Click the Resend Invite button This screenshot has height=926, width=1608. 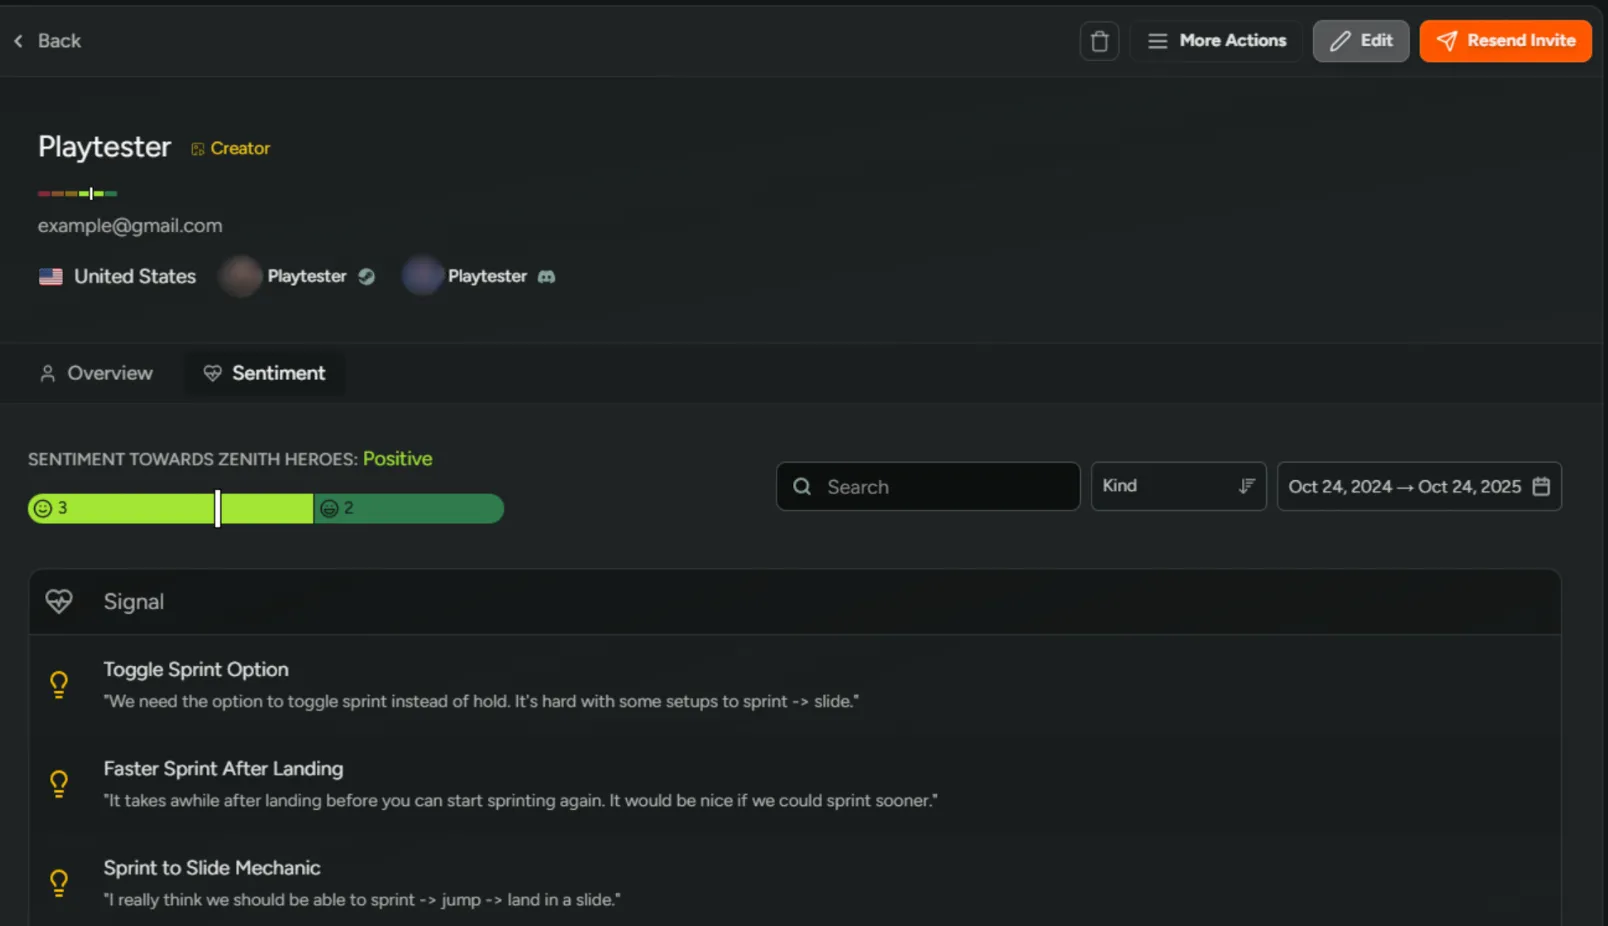(x=1505, y=41)
